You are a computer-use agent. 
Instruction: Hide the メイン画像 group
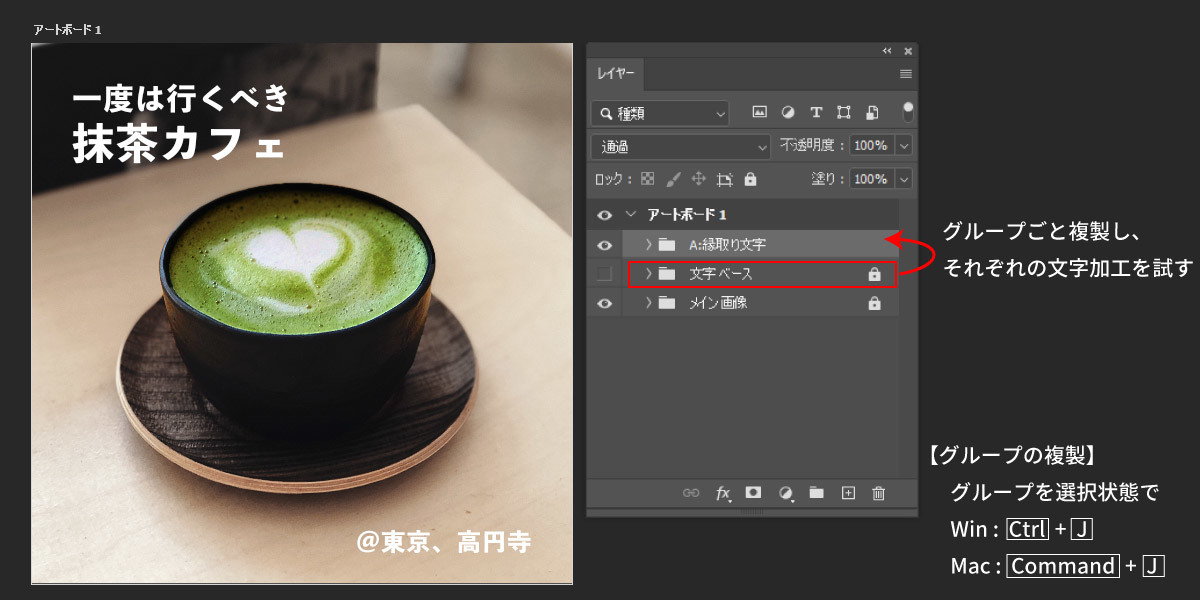(604, 303)
